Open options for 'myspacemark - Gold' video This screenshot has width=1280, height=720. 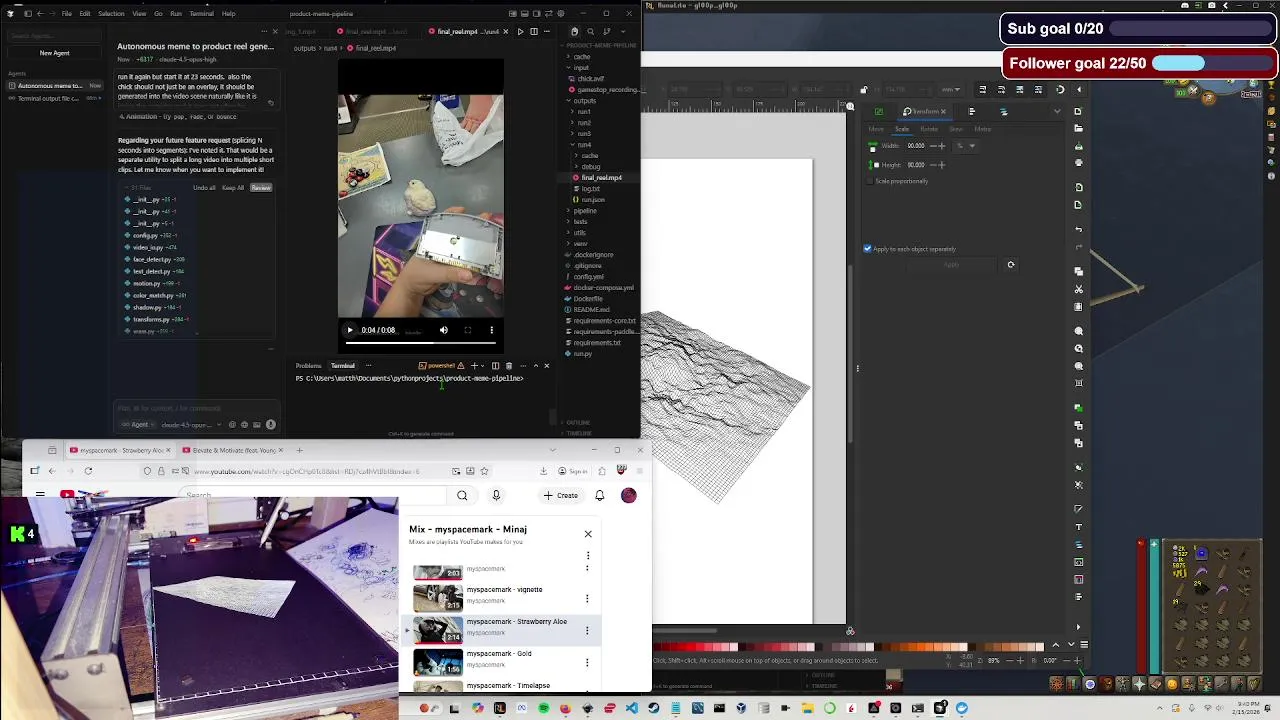(587, 663)
